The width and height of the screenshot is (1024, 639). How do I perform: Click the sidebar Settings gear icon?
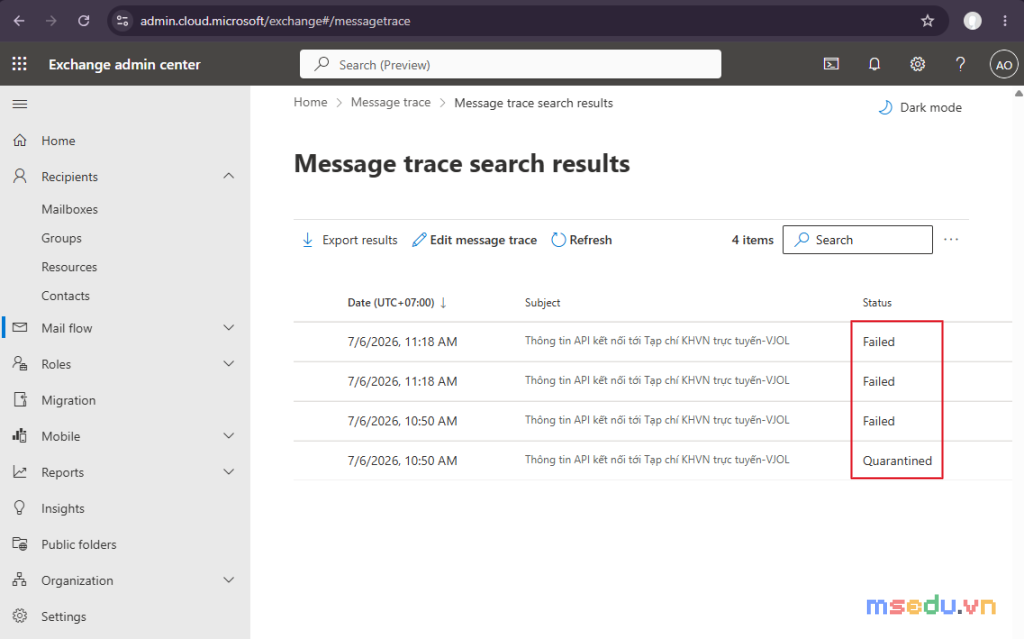20,616
